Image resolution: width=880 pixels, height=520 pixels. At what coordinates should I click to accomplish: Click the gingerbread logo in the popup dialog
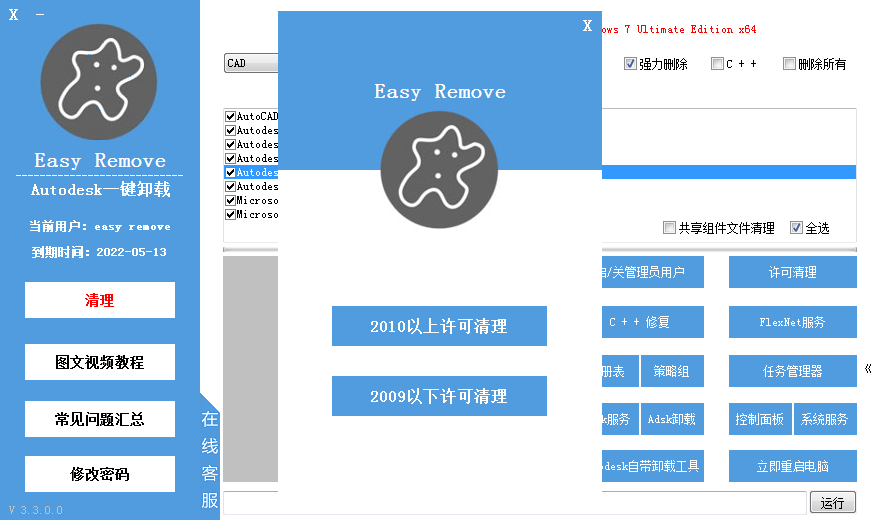(x=439, y=169)
